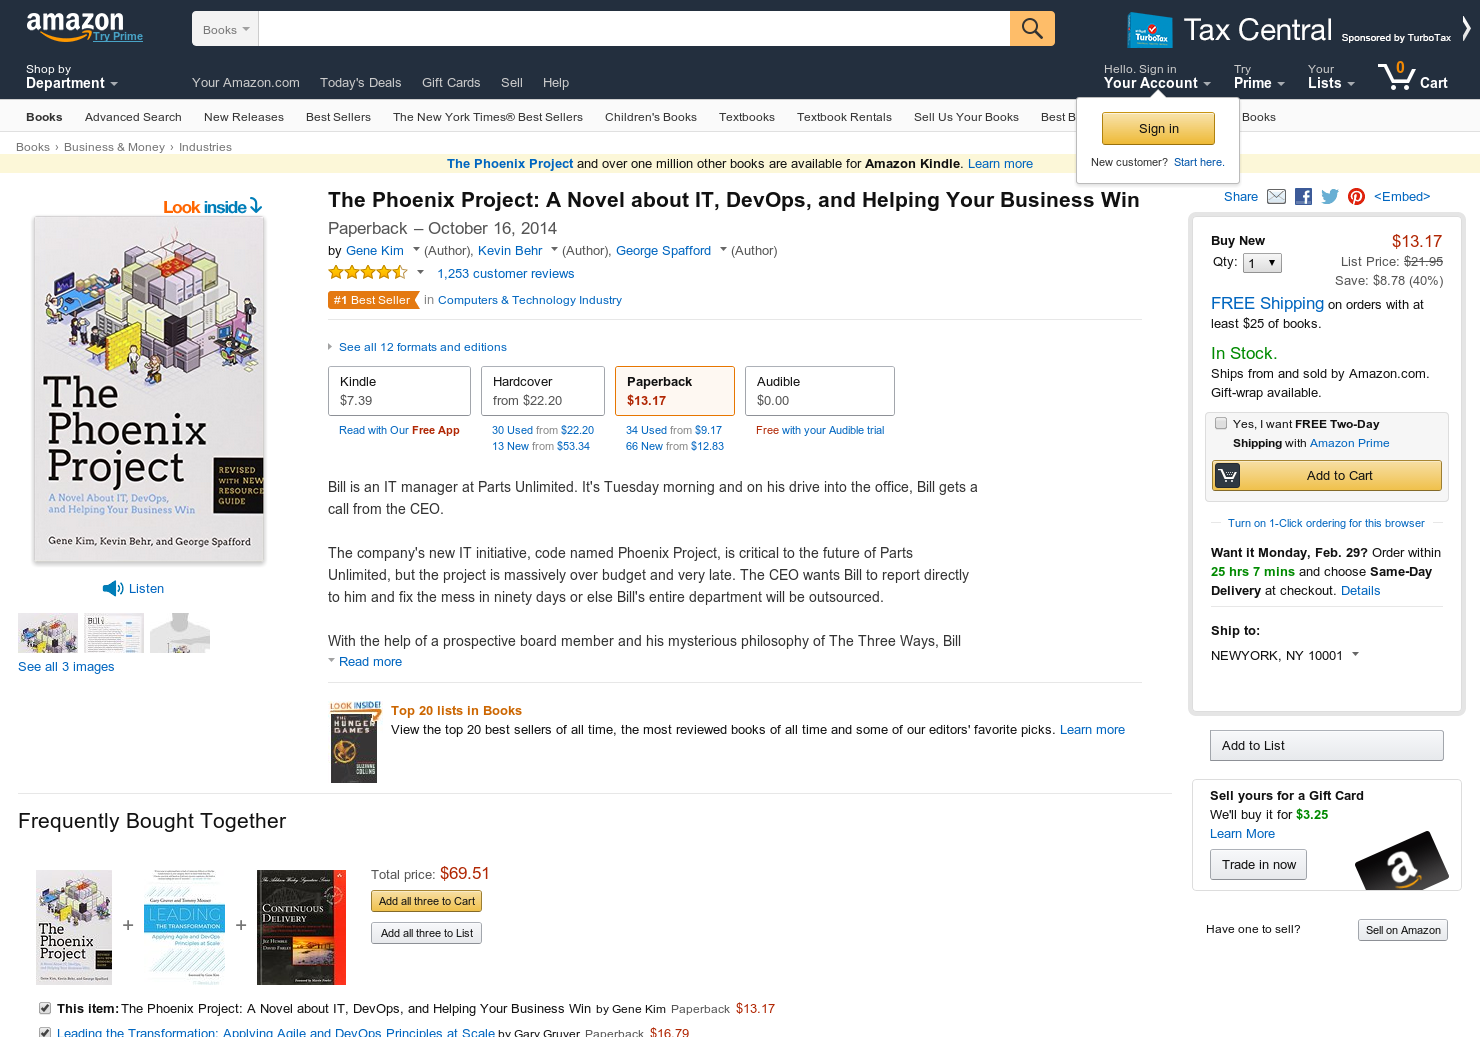
Task: Click Add all three to List
Action: (427, 933)
